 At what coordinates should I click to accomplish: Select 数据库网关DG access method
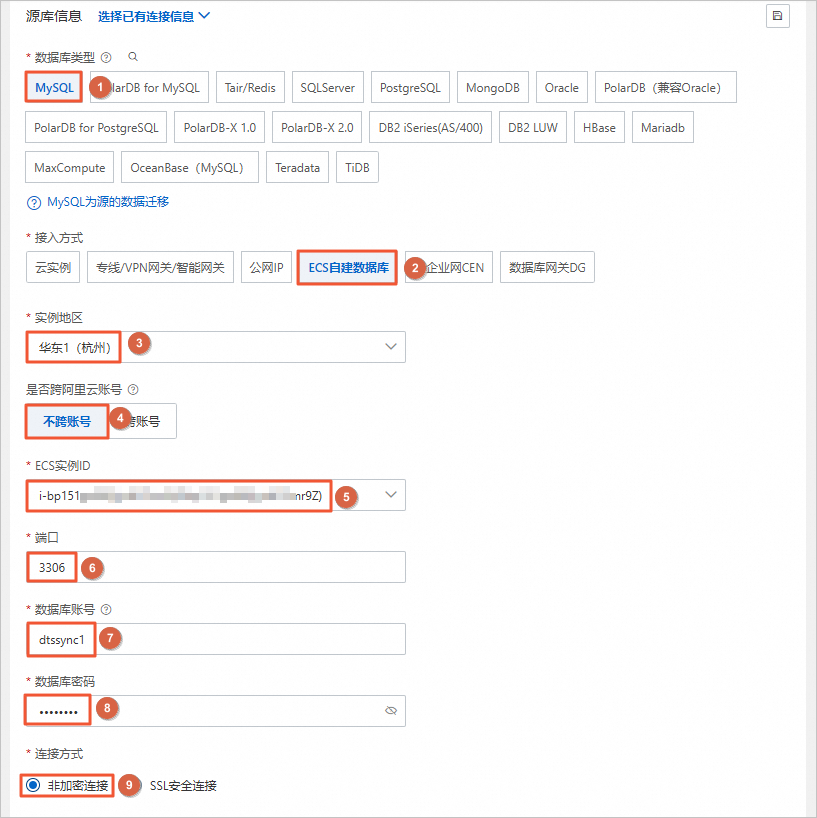tap(547, 267)
